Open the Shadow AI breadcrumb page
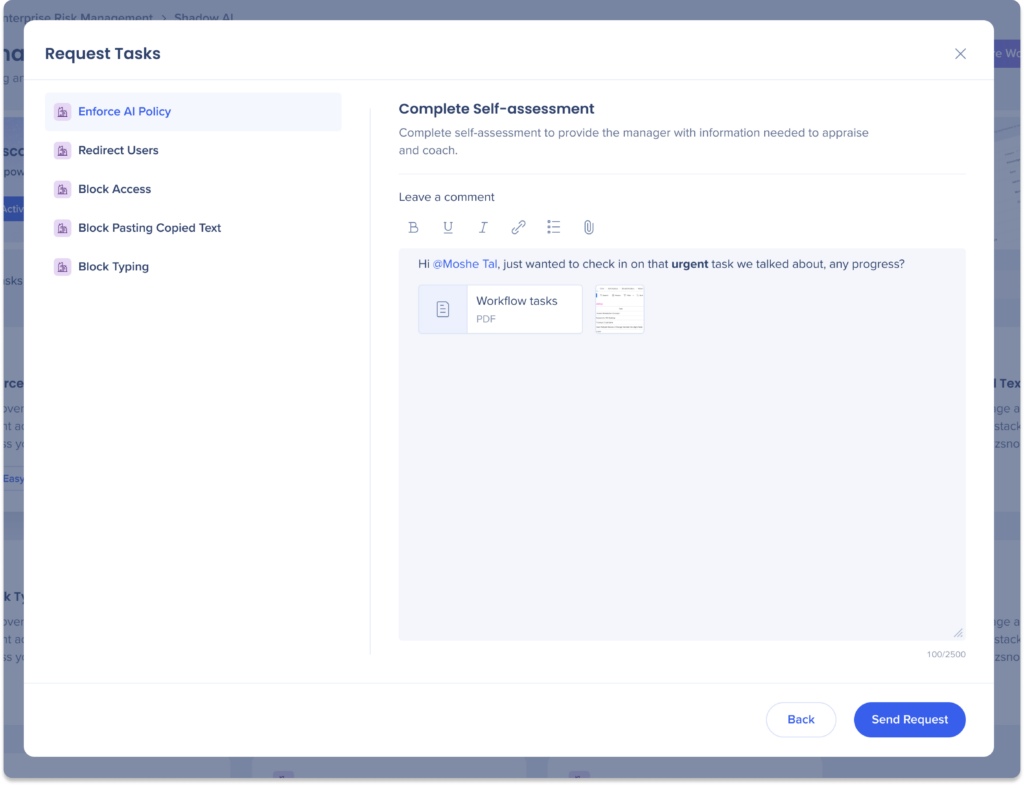 pyautogui.click(x=203, y=17)
